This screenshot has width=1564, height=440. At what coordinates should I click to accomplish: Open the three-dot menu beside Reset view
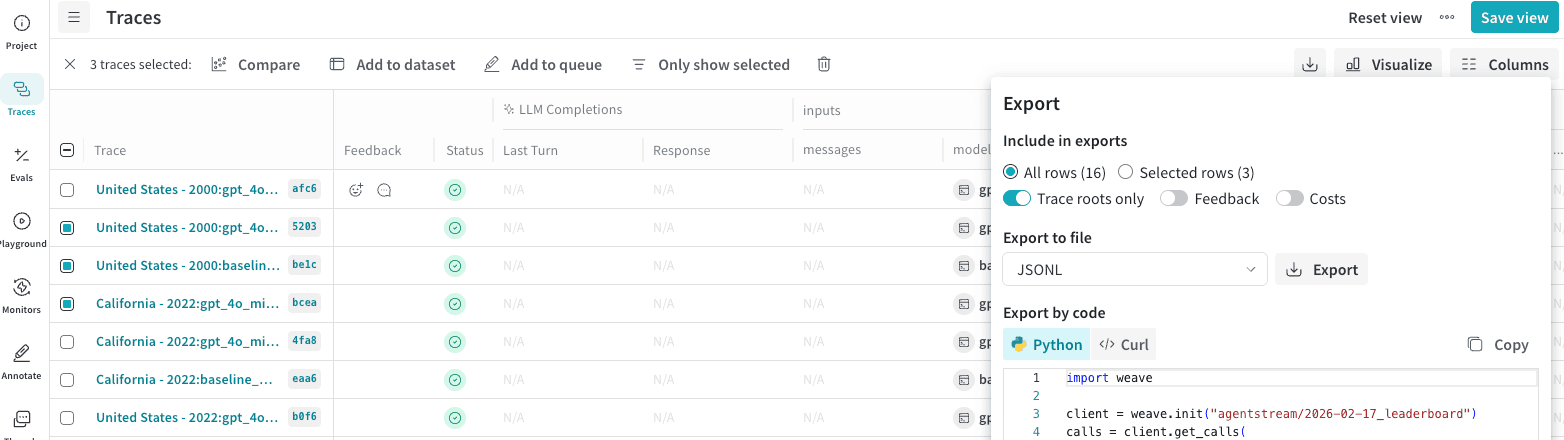coord(1447,17)
